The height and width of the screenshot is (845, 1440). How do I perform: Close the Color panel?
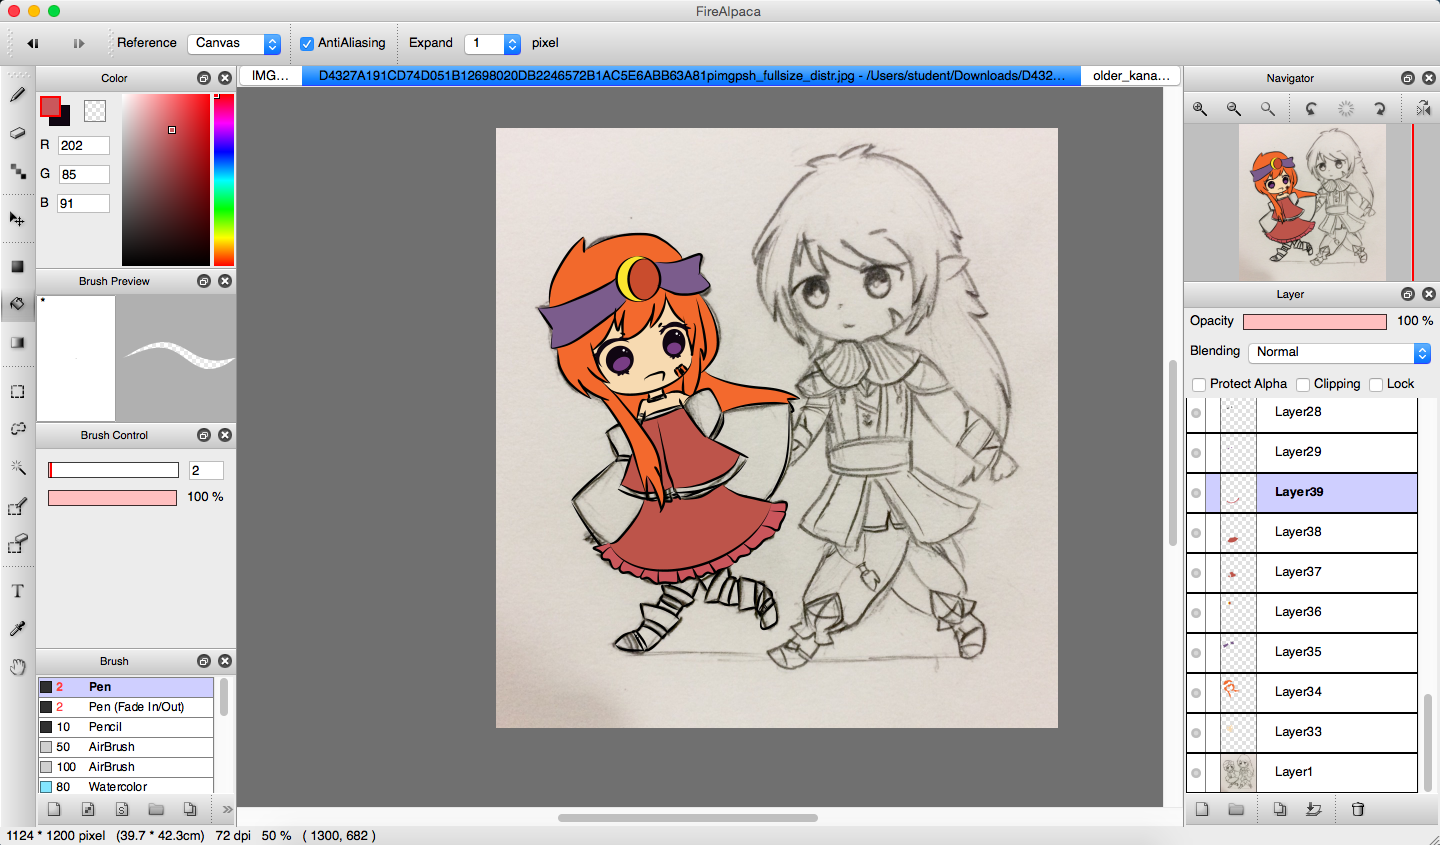coord(225,78)
